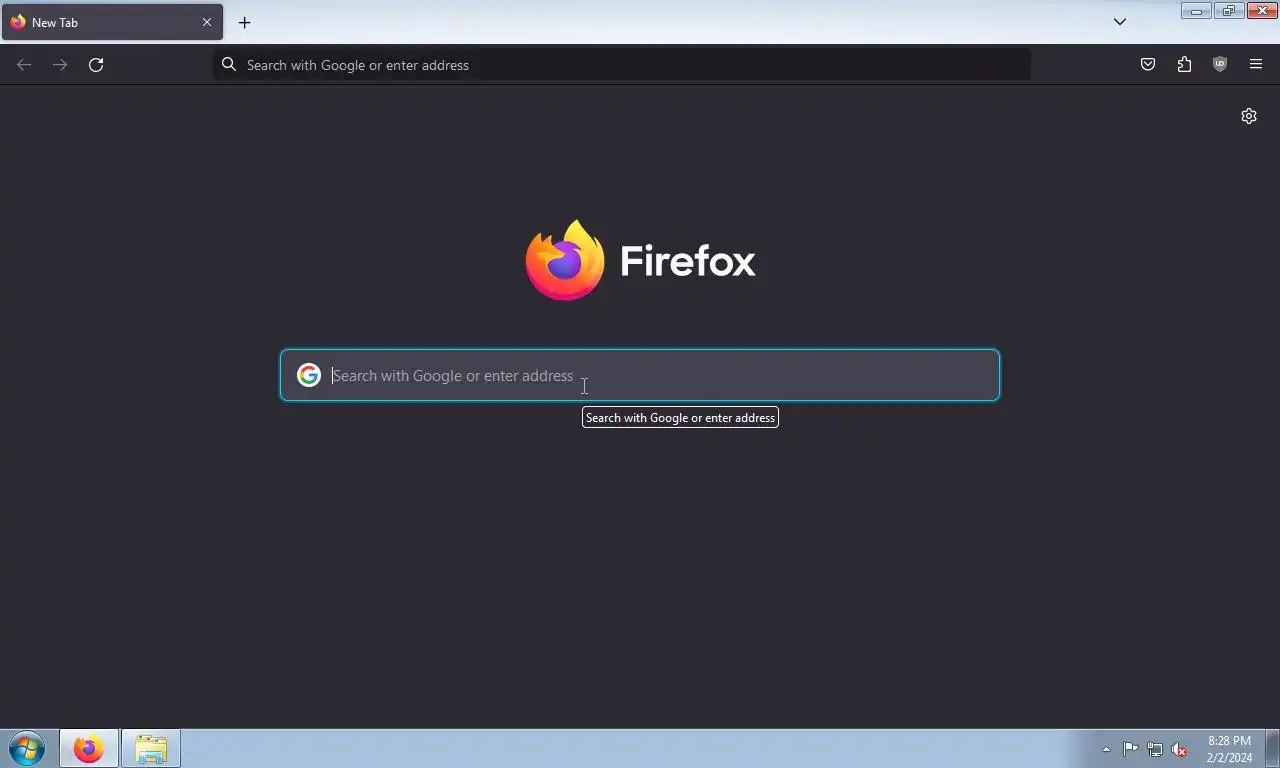Click the network tray icon
The image size is (1280, 768).
[1155, 749]
